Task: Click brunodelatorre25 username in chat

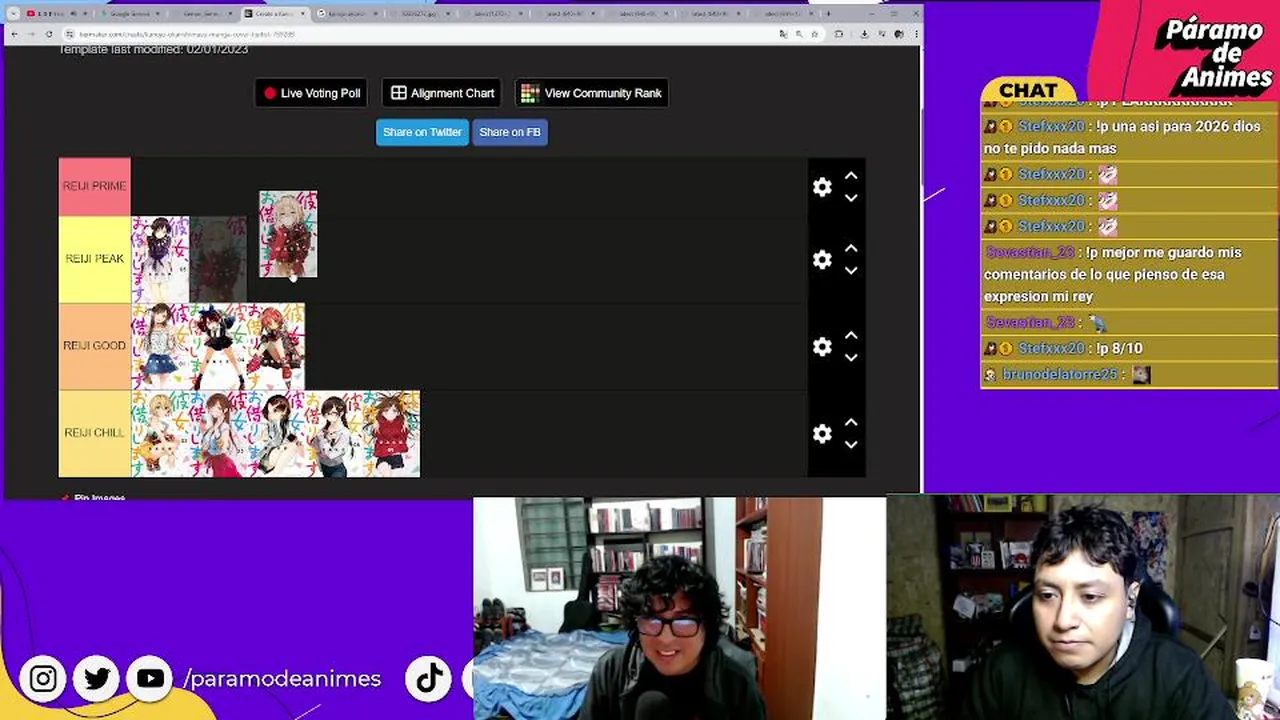Action: (1060, 374)
